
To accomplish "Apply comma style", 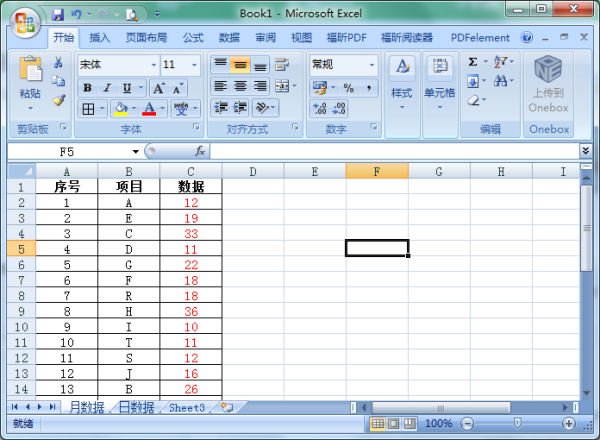I will point(368,88).
